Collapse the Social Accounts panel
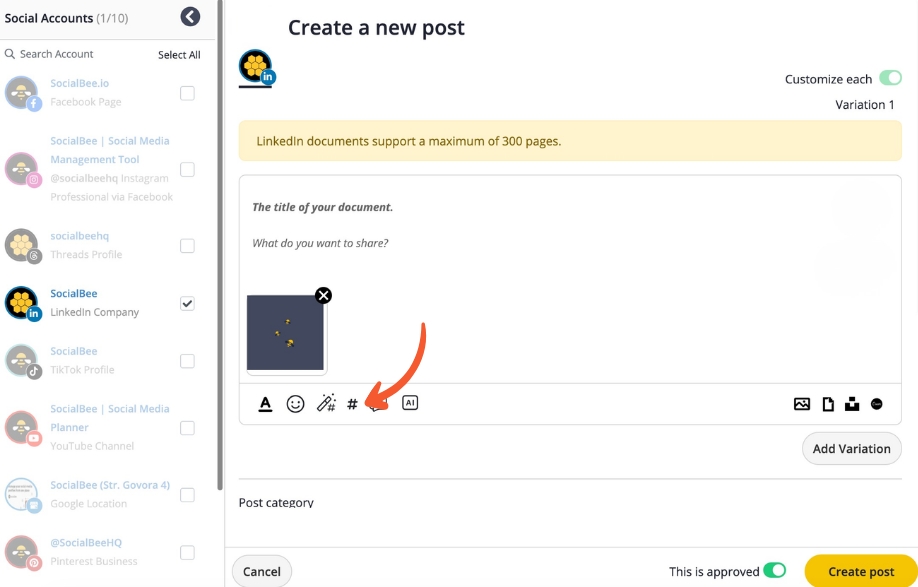 click(190, 17)
